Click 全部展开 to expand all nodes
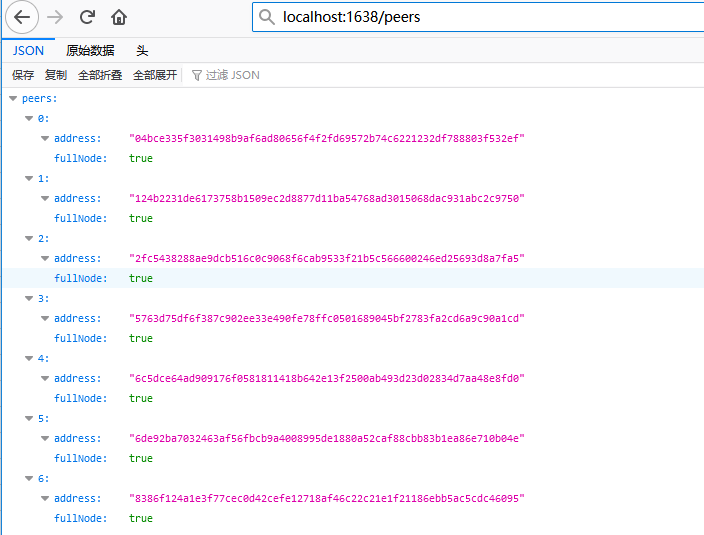704x535 pixels. point(155,75)
